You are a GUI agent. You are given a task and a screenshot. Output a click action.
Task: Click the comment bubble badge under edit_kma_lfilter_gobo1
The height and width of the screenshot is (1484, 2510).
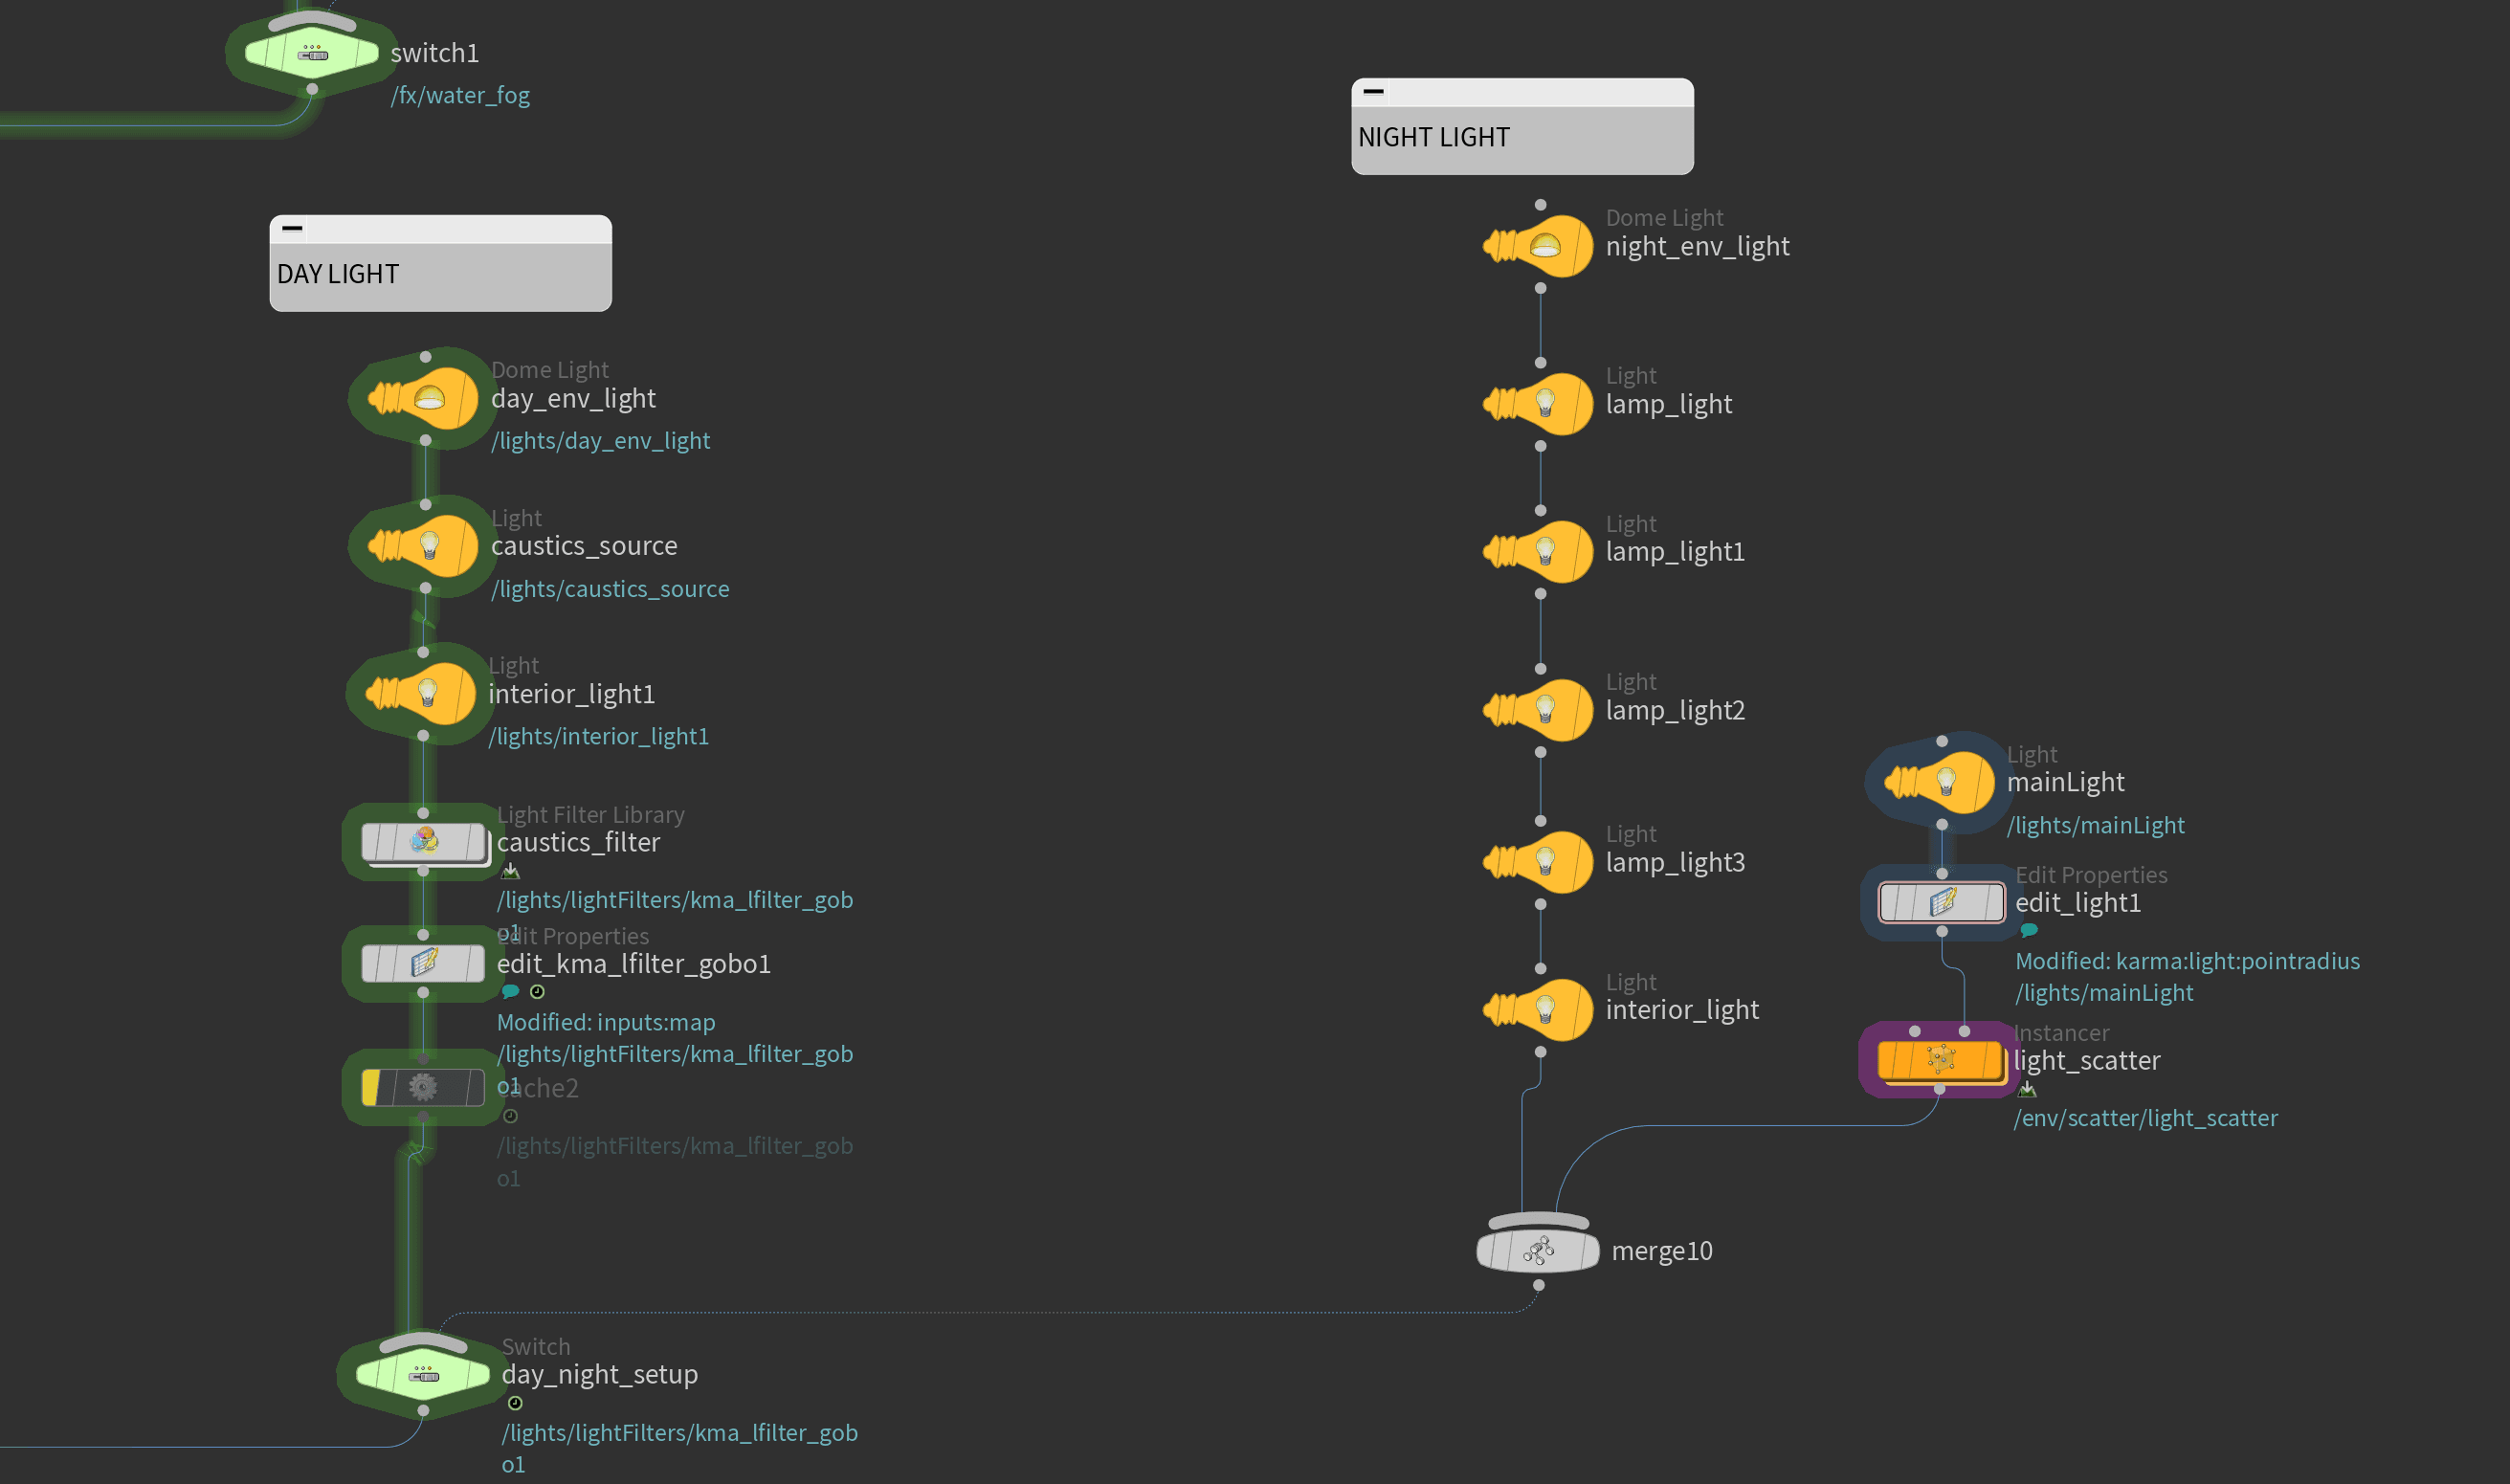510,992
